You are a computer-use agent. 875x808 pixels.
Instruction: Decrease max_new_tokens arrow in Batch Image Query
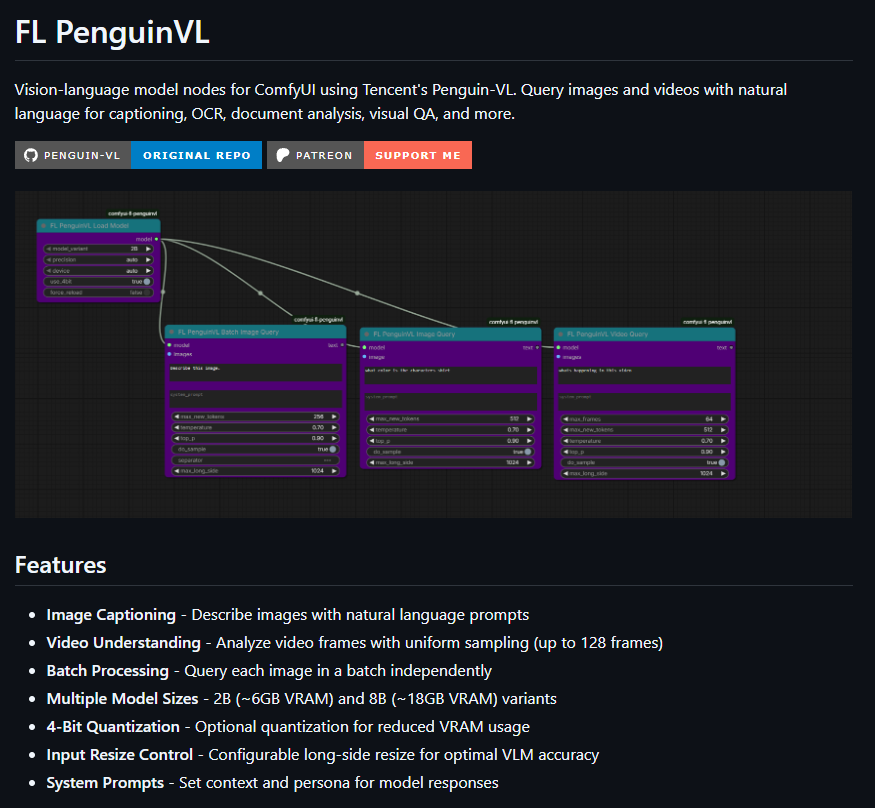pyautogui.click(x=177, y=416)
